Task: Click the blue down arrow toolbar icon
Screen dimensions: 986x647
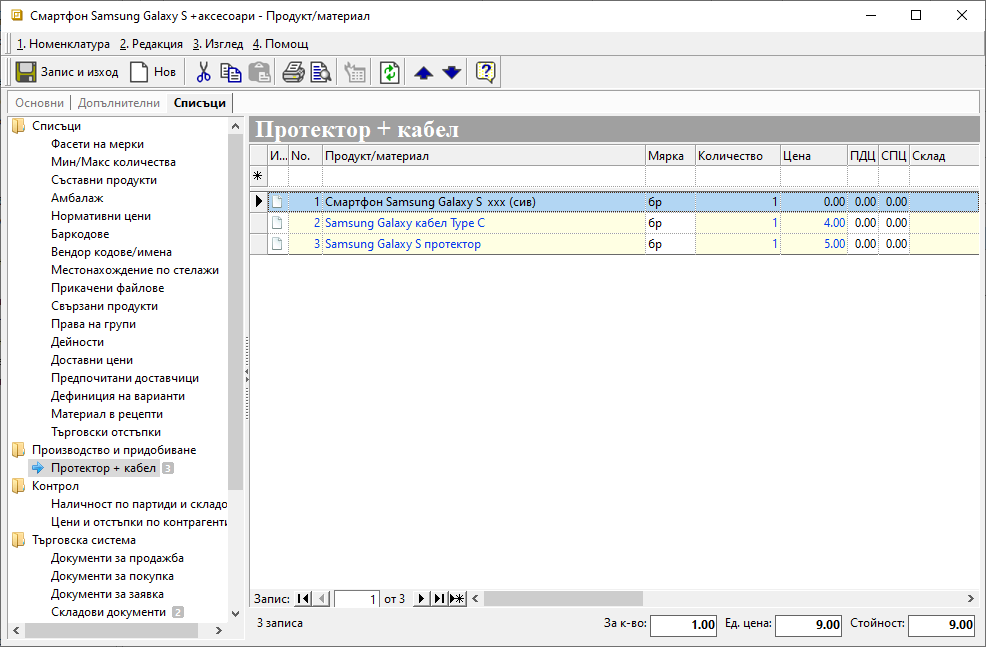Action: (x=451, y=73)
